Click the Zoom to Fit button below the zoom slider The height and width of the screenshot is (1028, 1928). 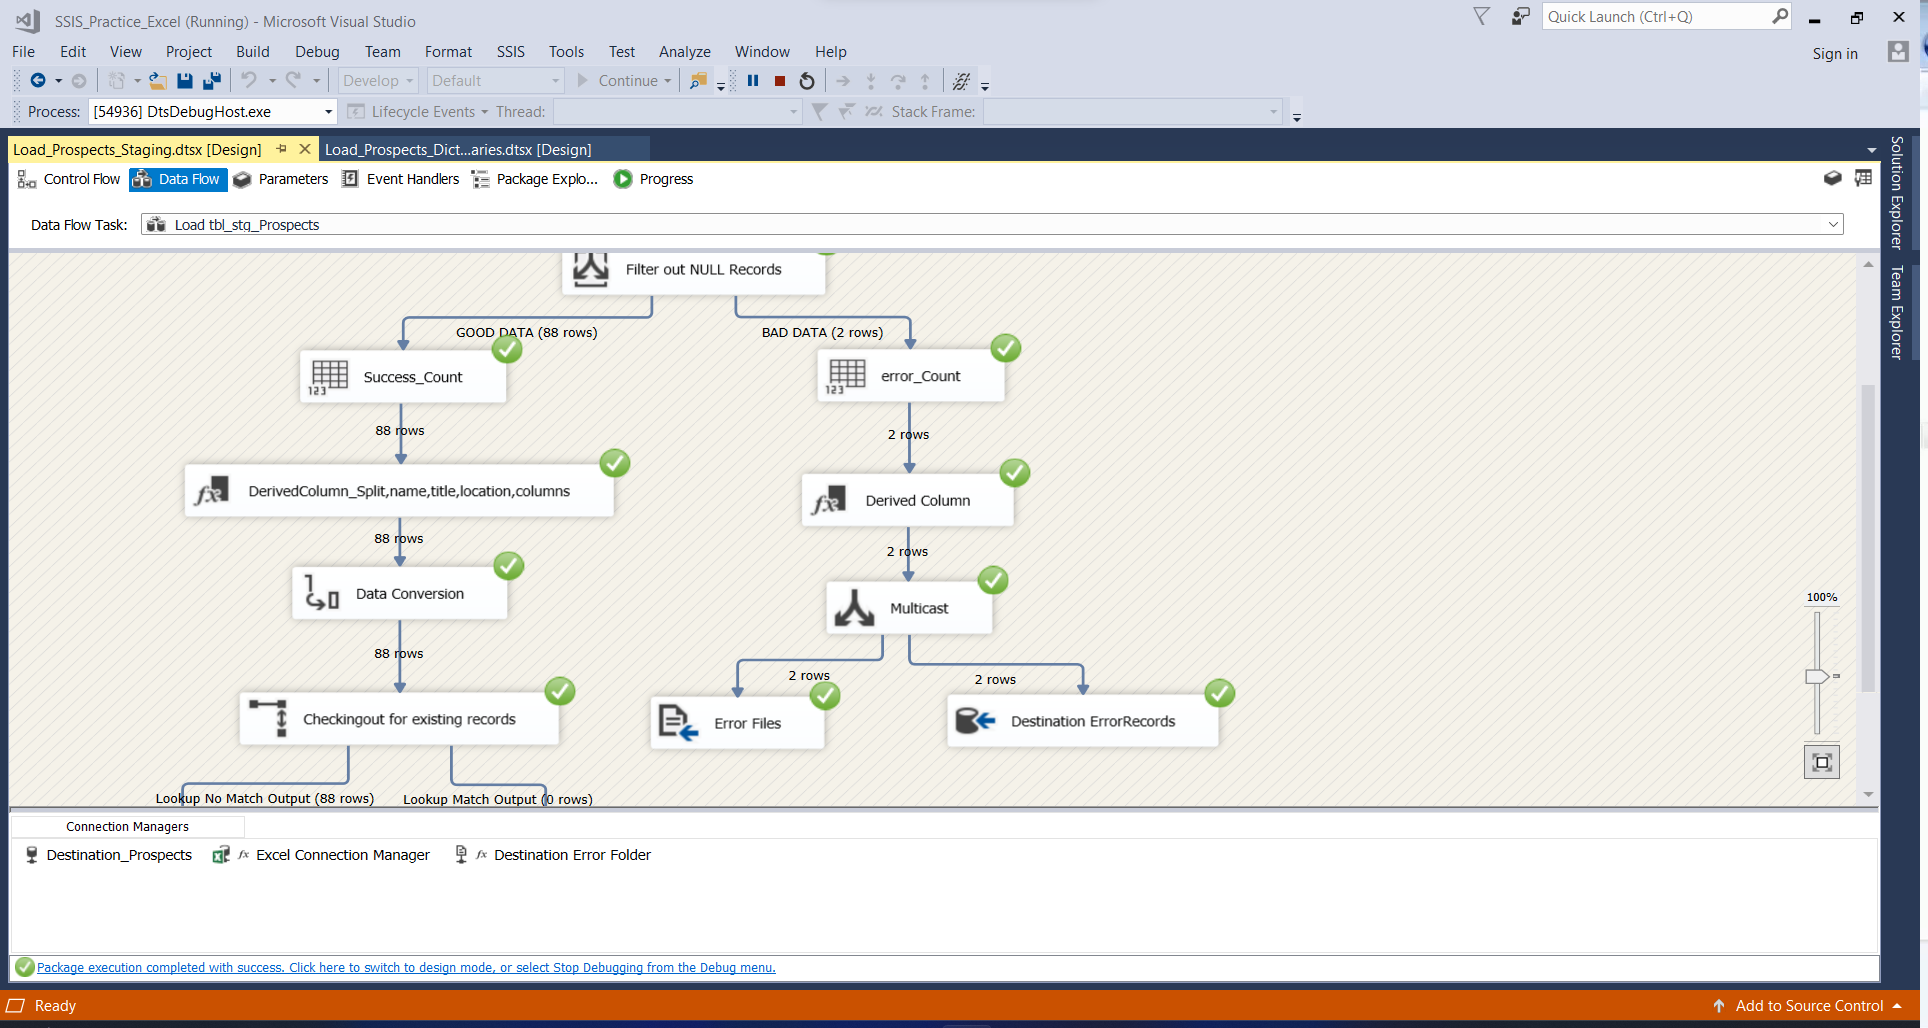click(1822, 762)
